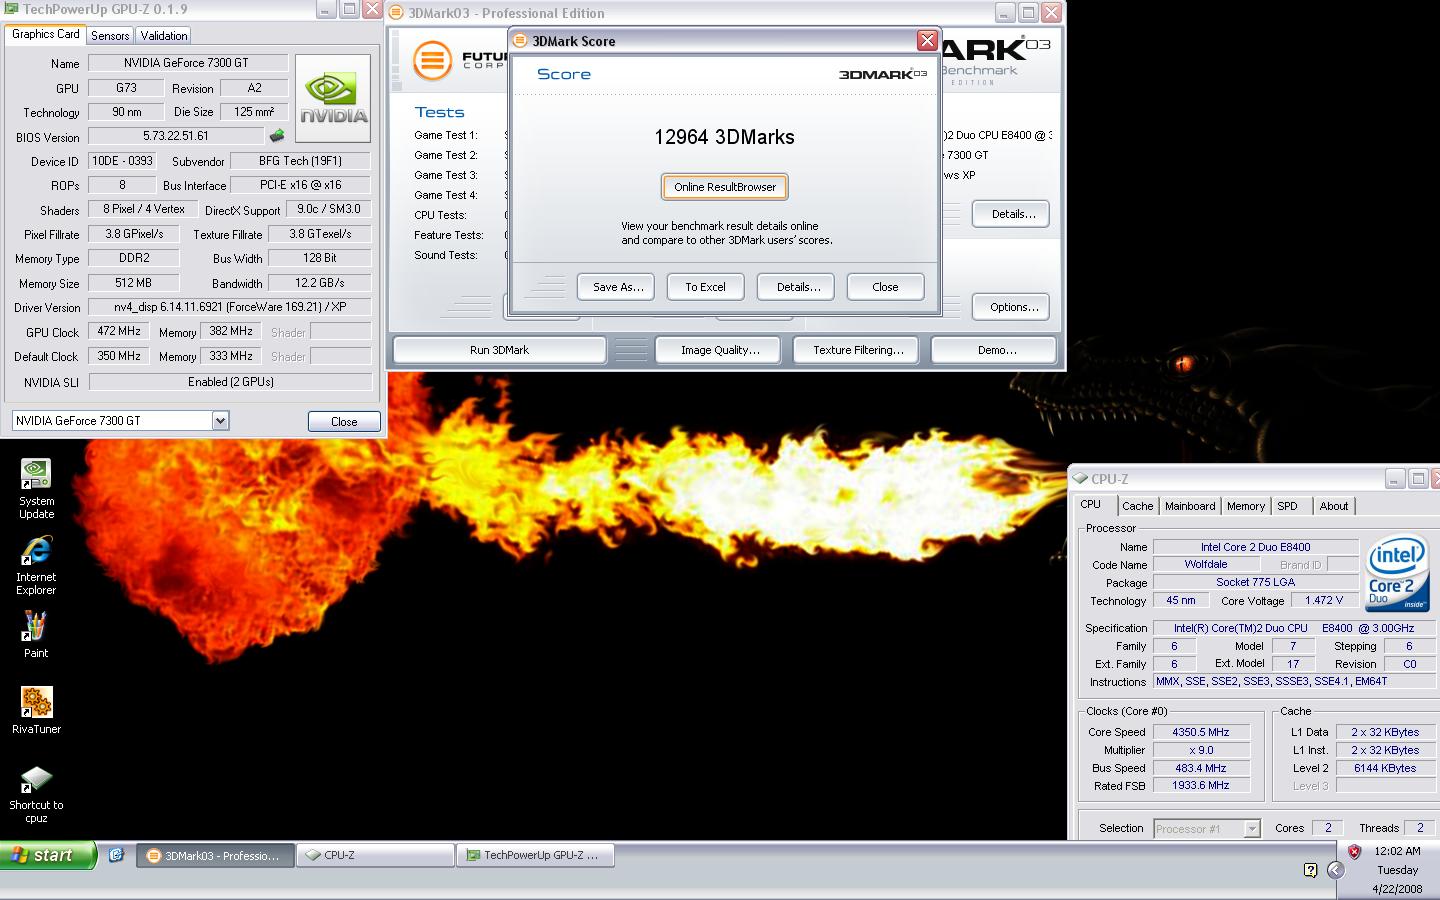Select the Graphics Card tab

46,34
